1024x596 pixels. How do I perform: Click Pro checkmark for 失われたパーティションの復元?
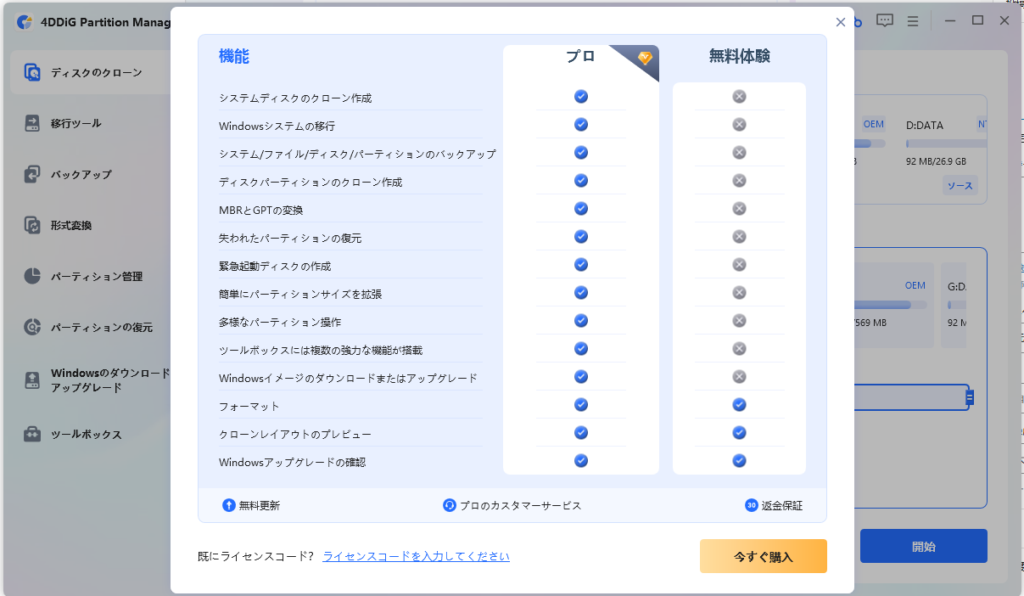pyautogui.click(x=581, y=237)
